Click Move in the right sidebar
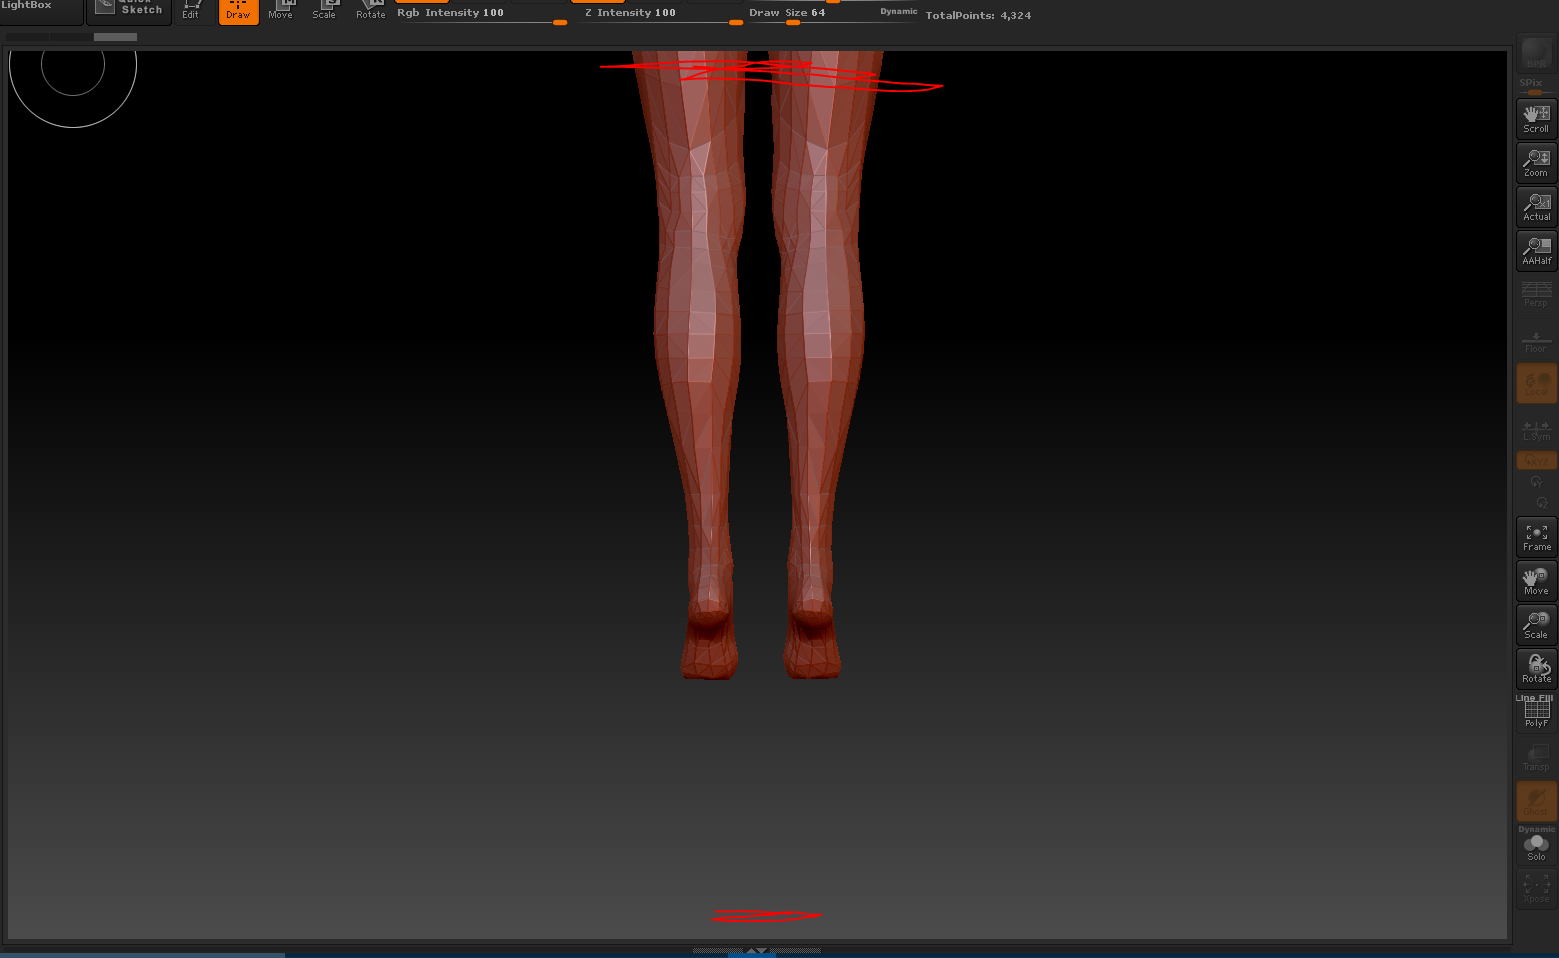Screen dimensions: 1559x958 (x=1536, y=581)
